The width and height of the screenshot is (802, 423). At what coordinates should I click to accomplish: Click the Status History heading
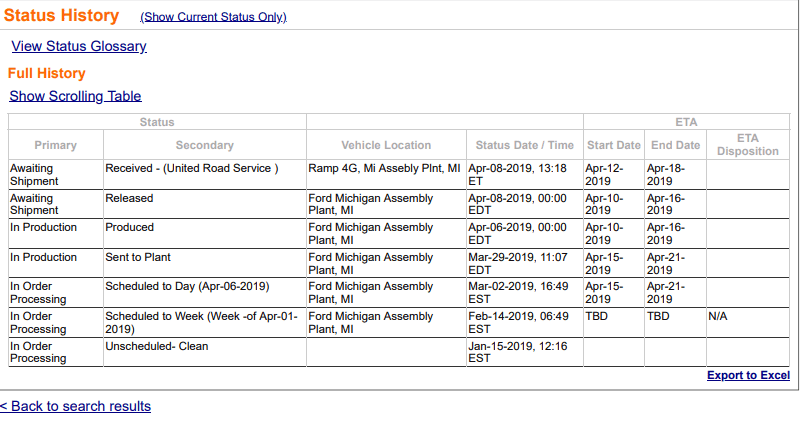61,15
